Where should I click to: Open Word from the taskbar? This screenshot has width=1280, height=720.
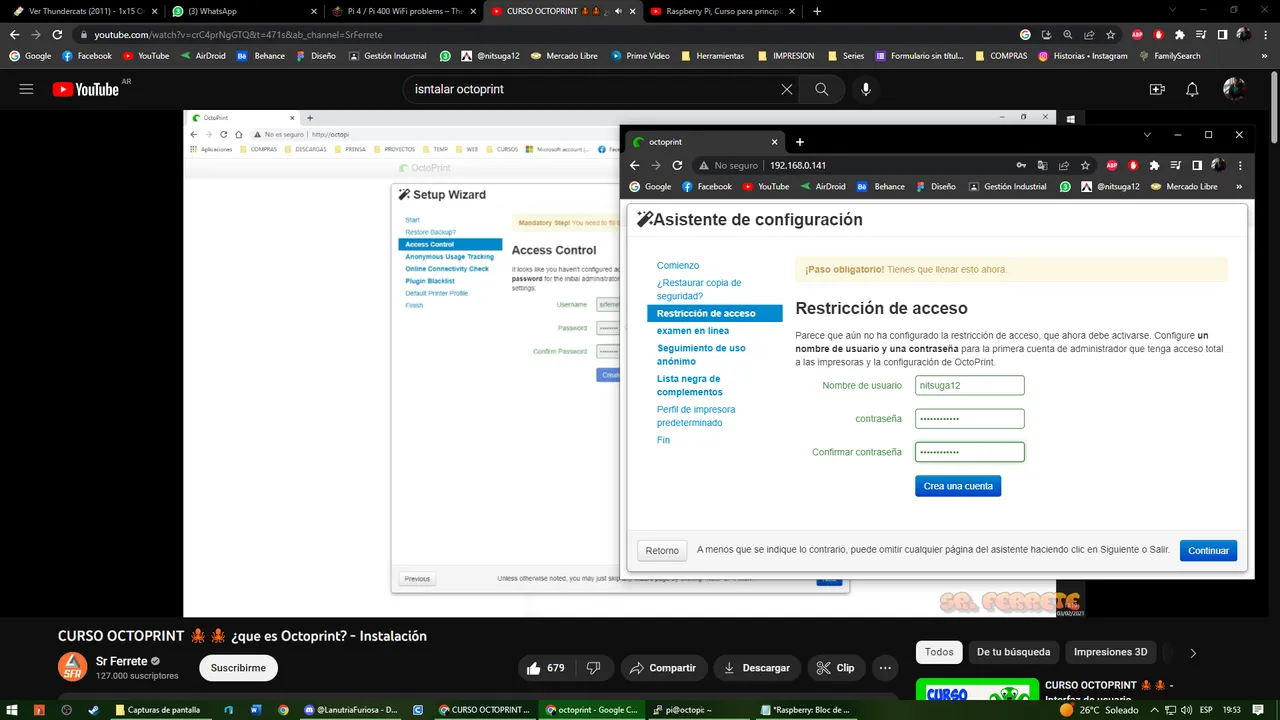256,710
